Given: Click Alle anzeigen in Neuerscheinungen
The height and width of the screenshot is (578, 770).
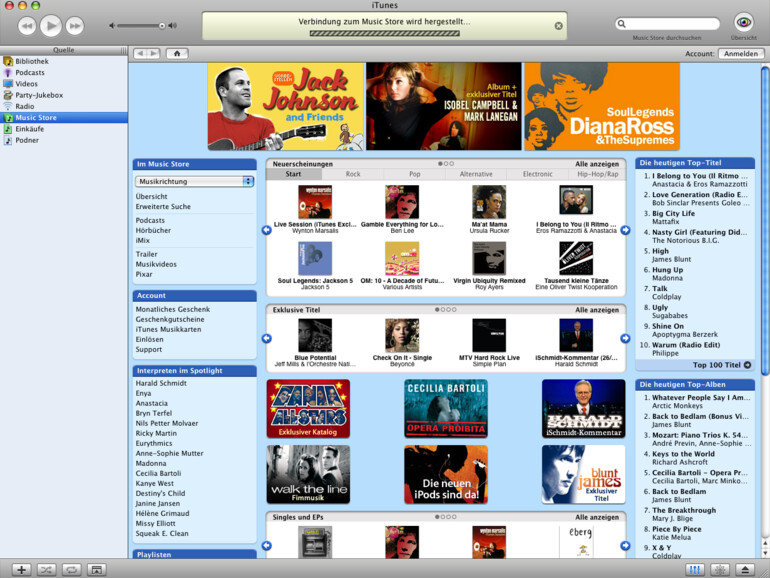Looking at the screenshot, I should click(597, 164).
